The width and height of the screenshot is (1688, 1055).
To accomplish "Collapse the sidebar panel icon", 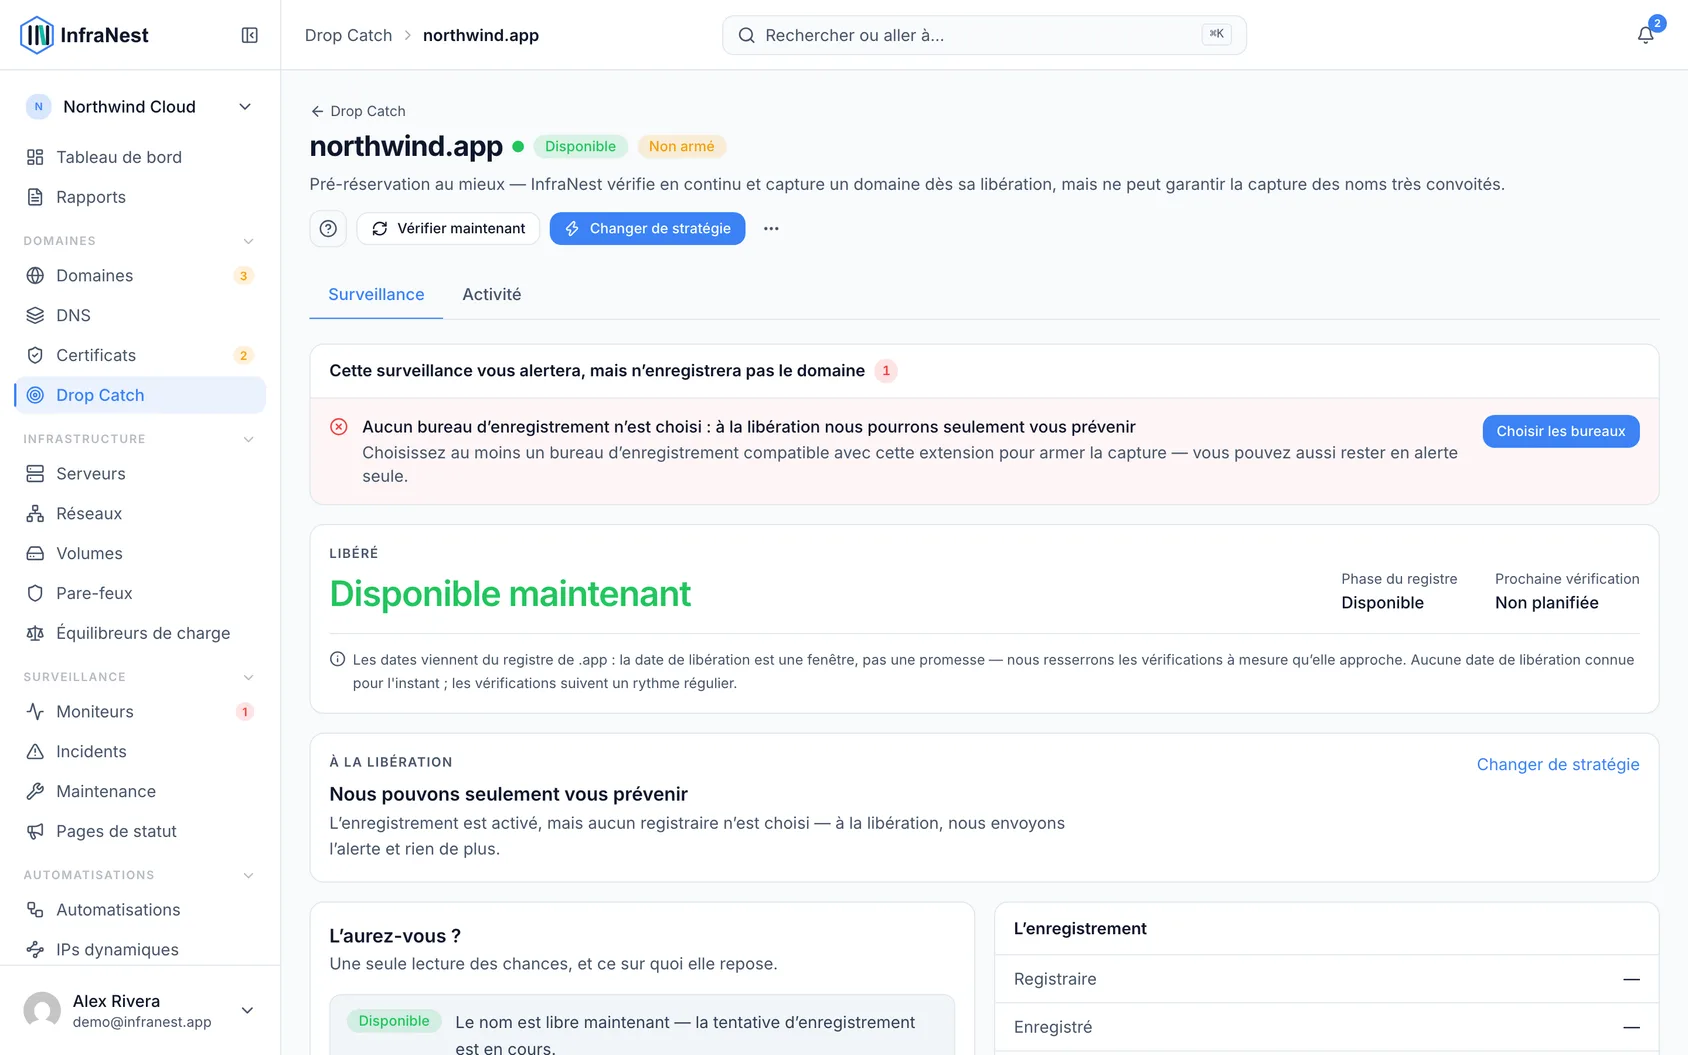I will click(x=250, y=35).
